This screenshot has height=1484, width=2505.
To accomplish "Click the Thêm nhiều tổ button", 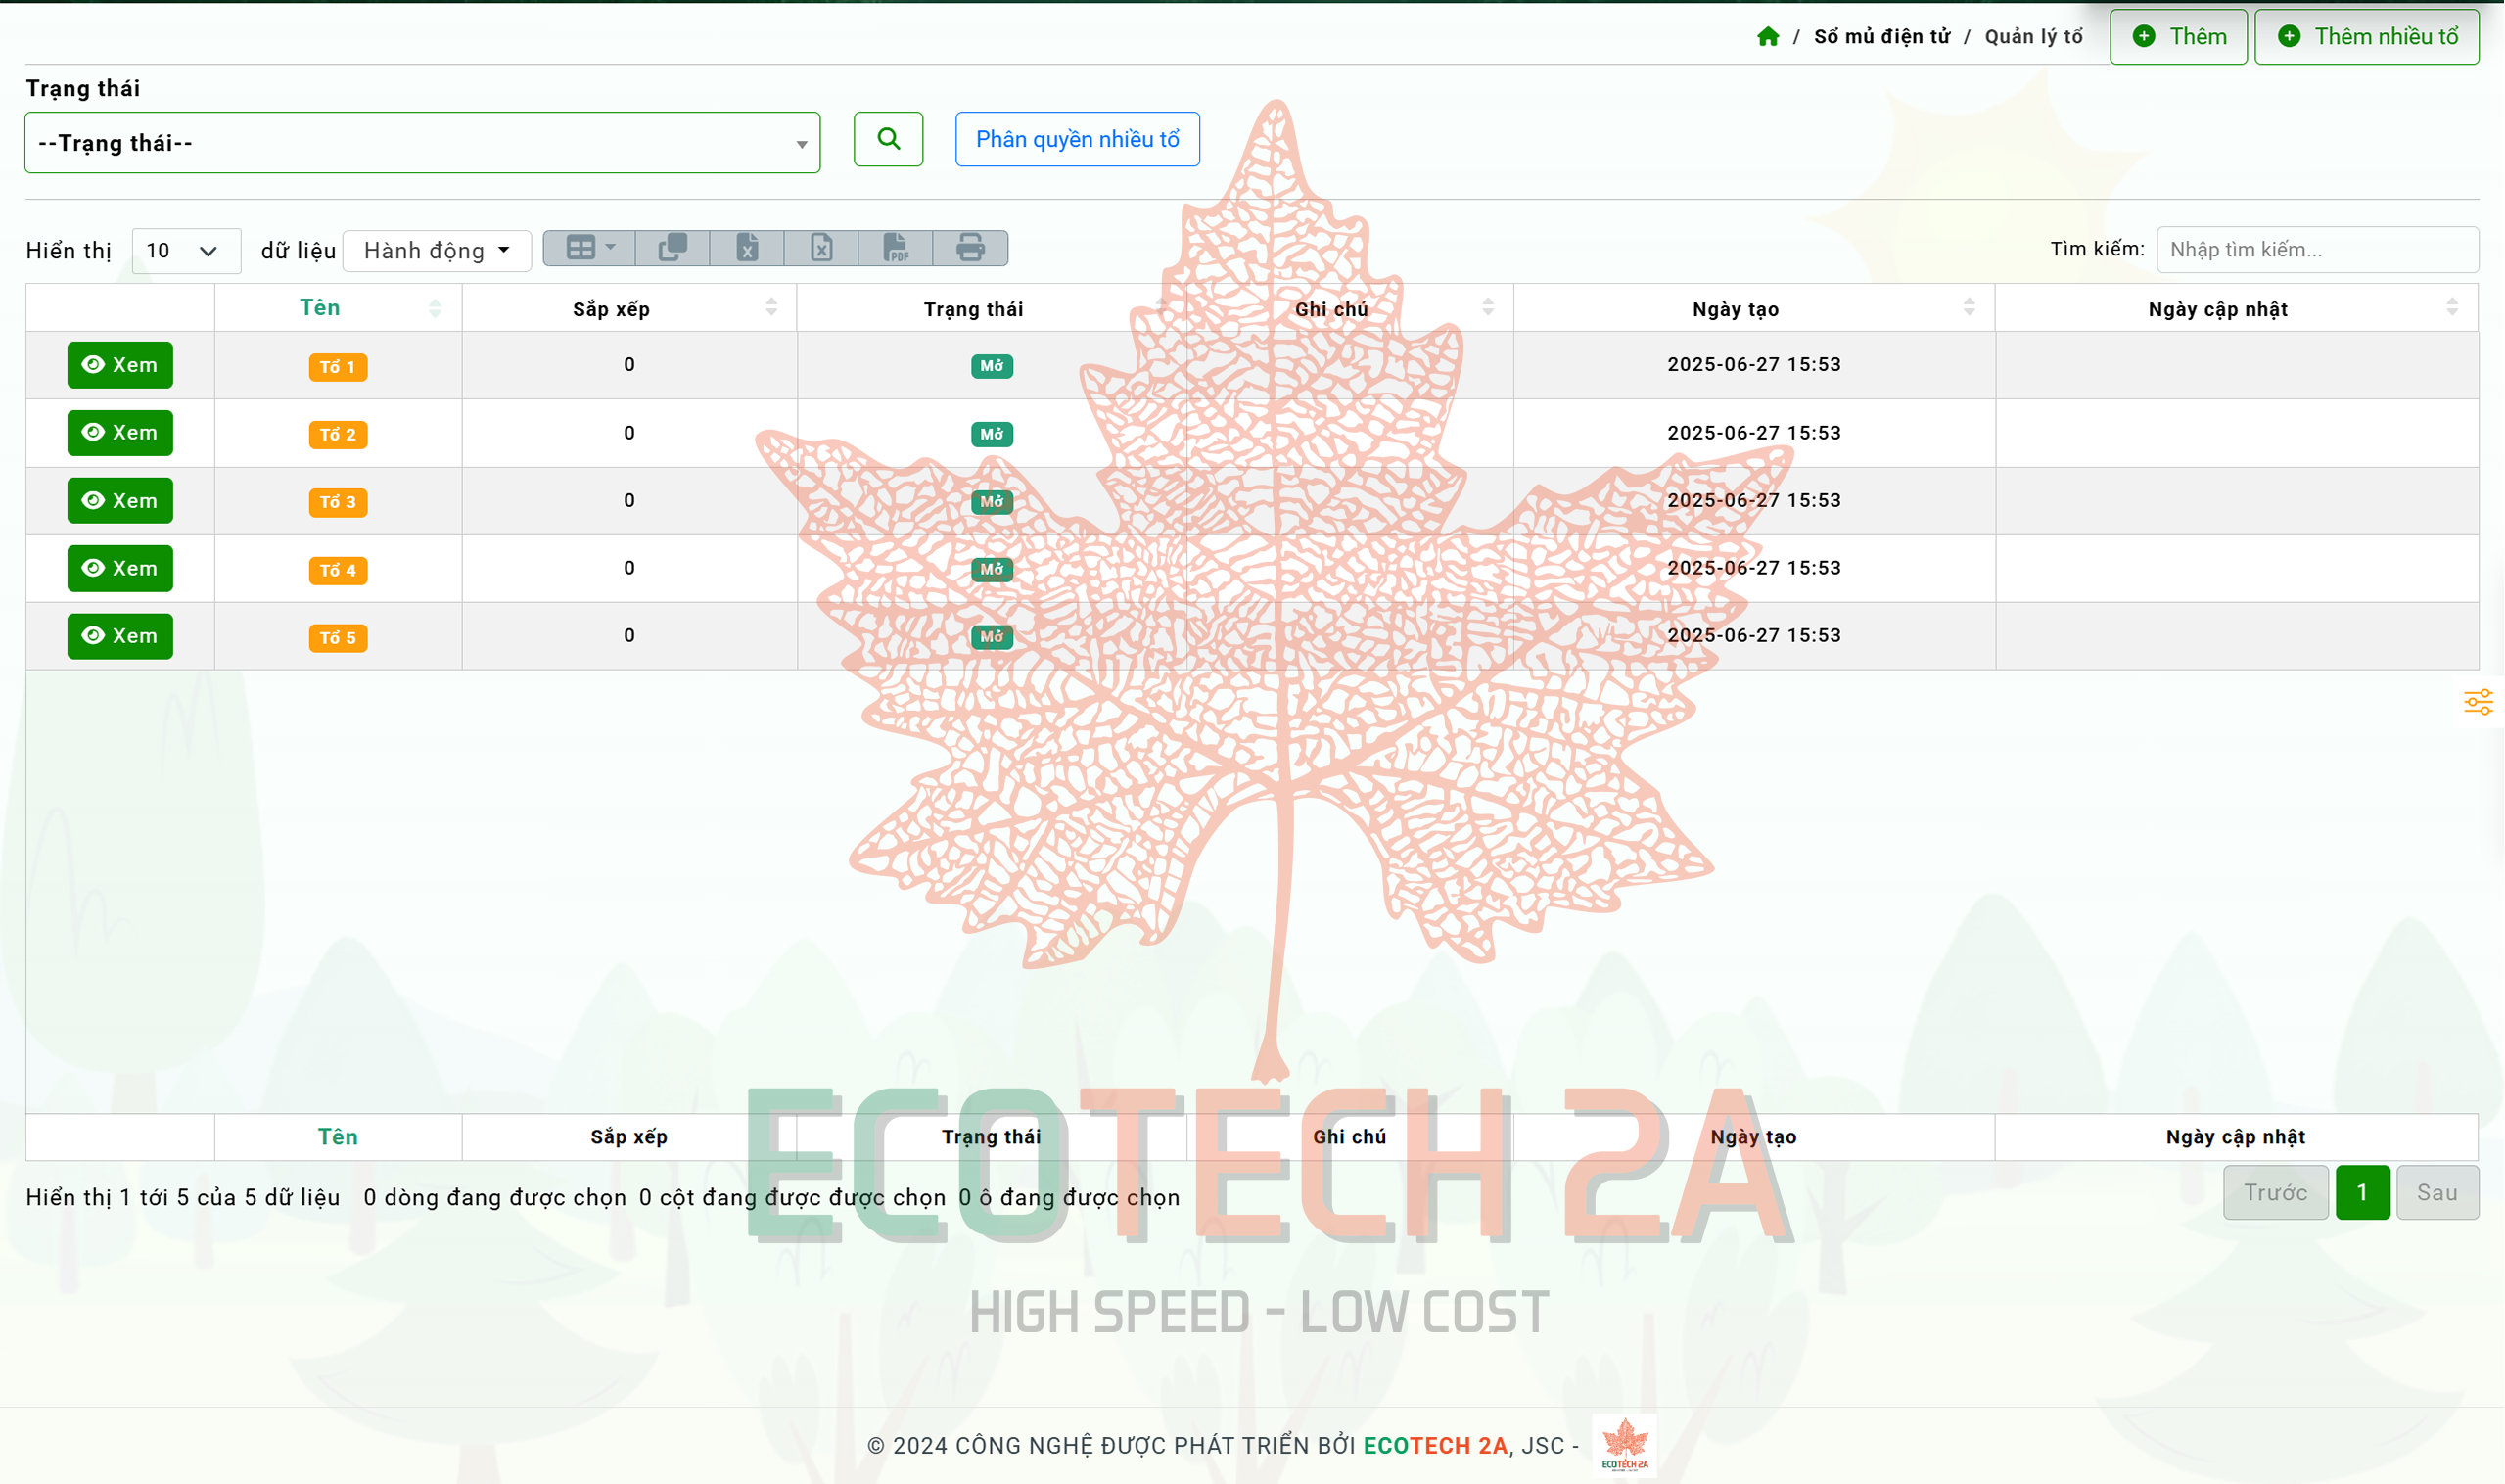I will point(2366,37).
